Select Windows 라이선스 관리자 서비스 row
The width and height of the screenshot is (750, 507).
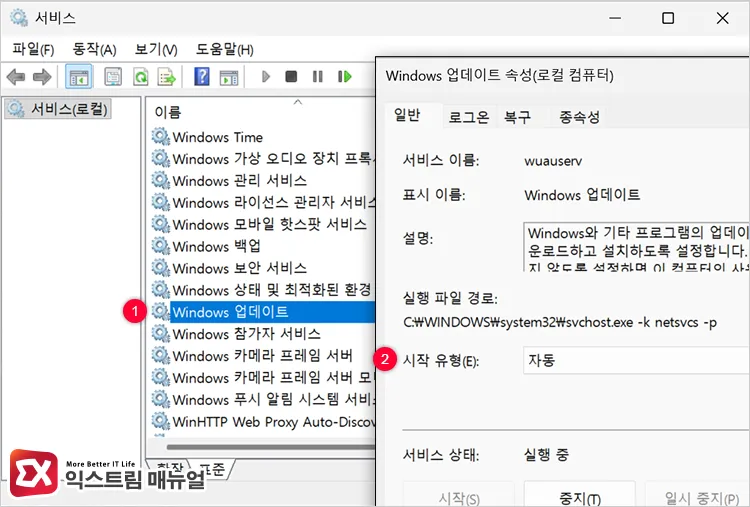coord(263,203)
